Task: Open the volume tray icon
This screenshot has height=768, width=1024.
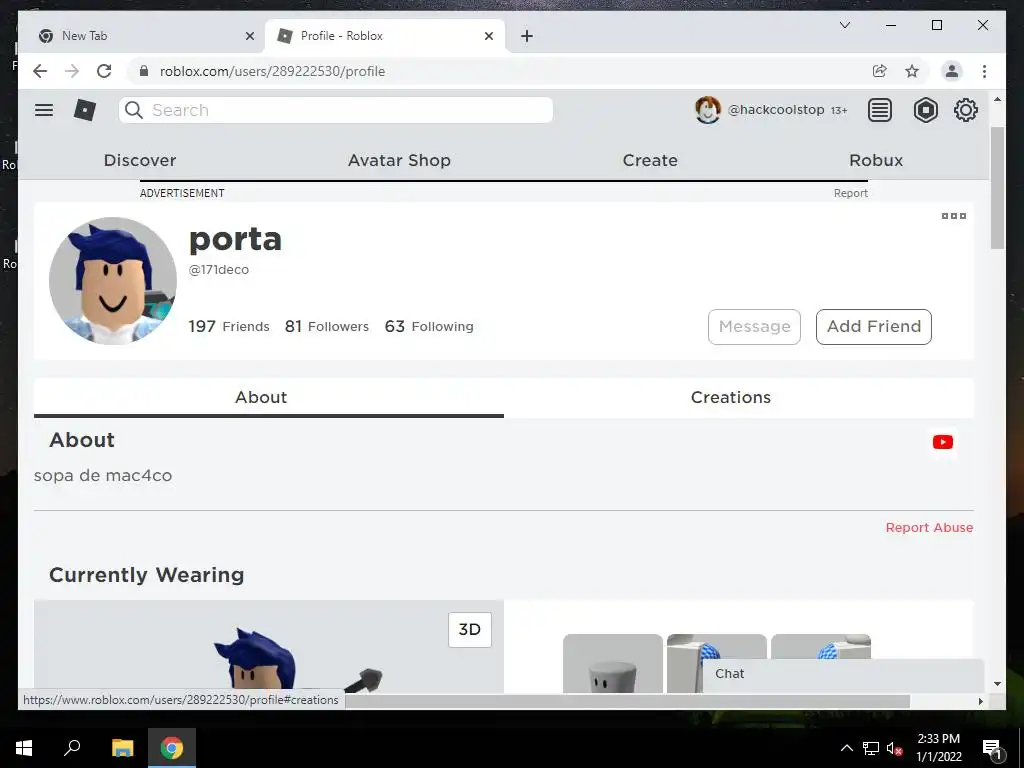Action: (x=894, y=748)
